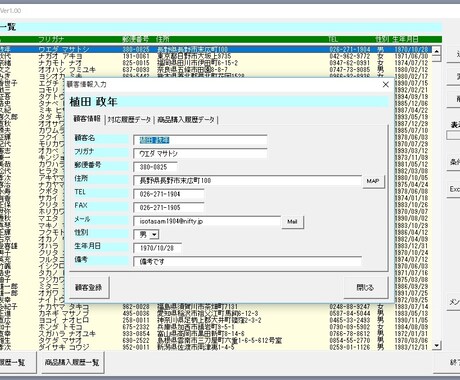Screen dimensions: 460x380
Task: Open the 対応履歴データ tab
Action: pyautogui.click(x=129, y=120)
